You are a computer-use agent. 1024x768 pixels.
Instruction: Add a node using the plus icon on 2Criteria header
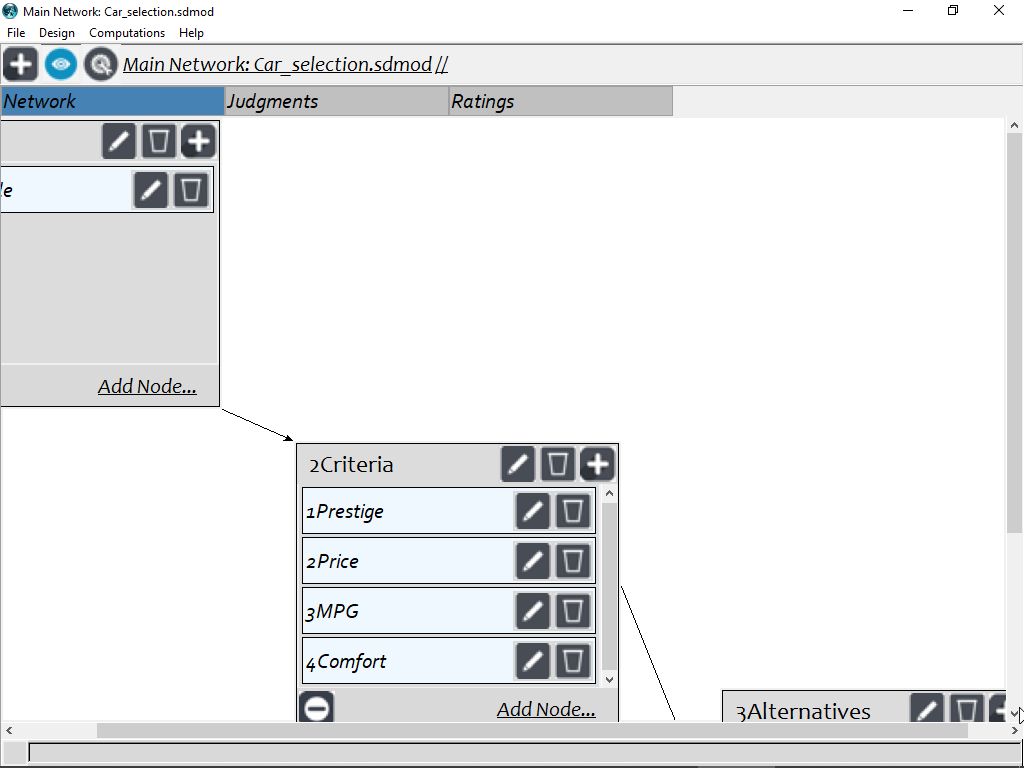pos(597,463)
